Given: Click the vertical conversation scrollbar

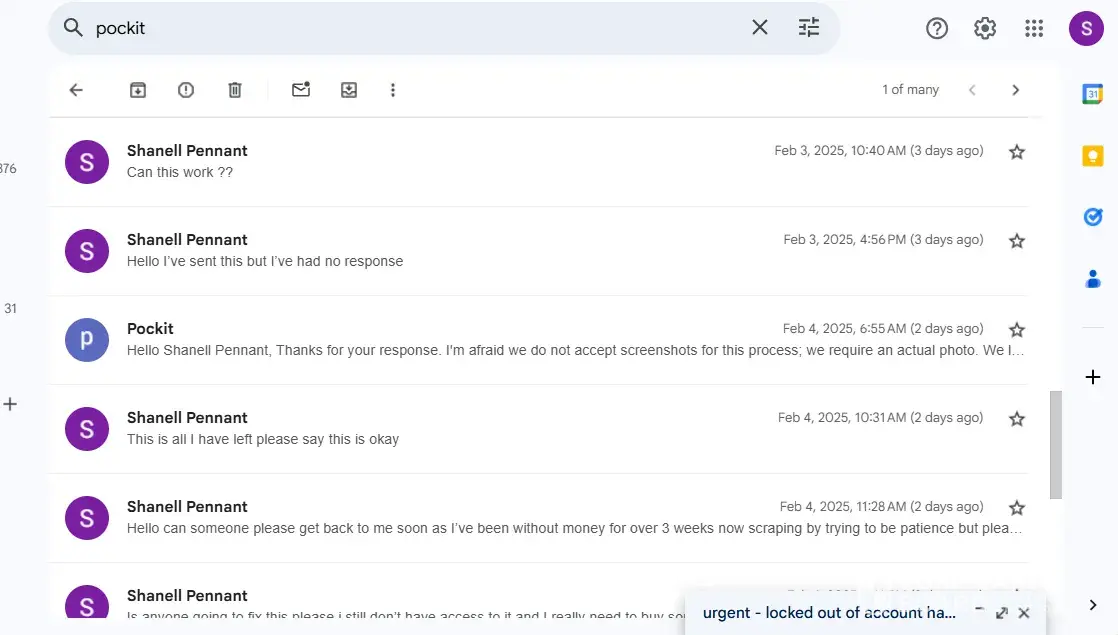Looking at the screenshot, I should (x=1055, y=445).
